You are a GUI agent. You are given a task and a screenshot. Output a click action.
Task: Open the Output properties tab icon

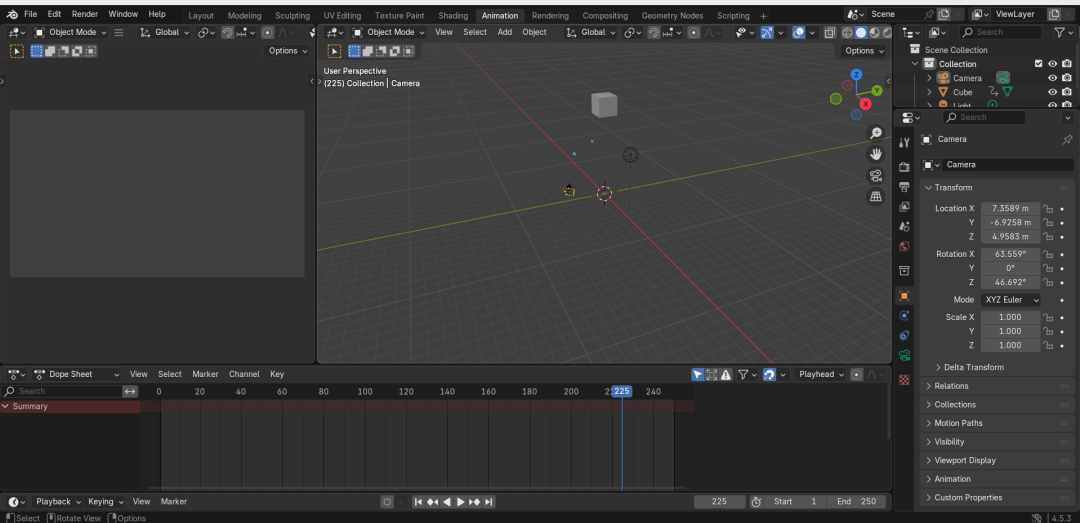pos(904,187)
